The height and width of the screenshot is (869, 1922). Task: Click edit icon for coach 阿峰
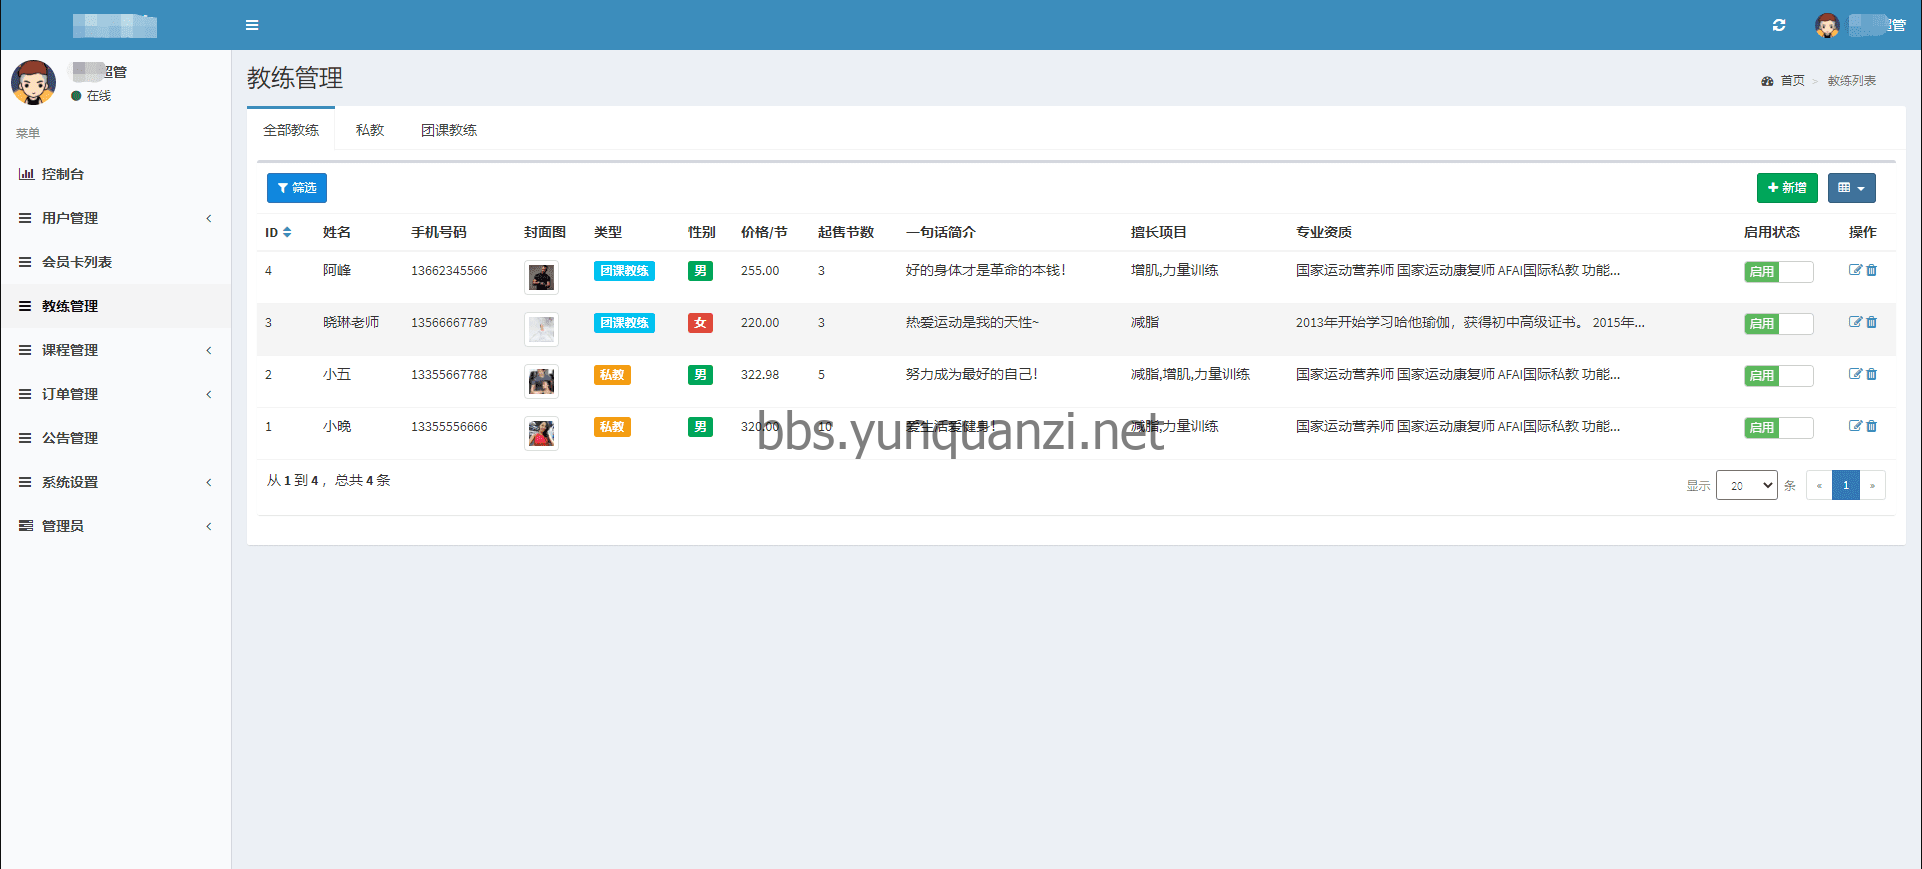1855,270
